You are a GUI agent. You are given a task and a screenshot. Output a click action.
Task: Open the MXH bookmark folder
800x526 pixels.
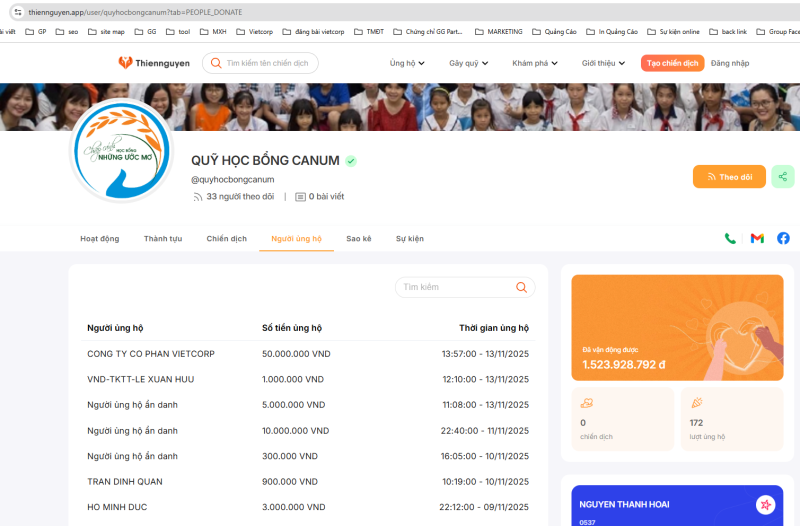coord(213,32)
